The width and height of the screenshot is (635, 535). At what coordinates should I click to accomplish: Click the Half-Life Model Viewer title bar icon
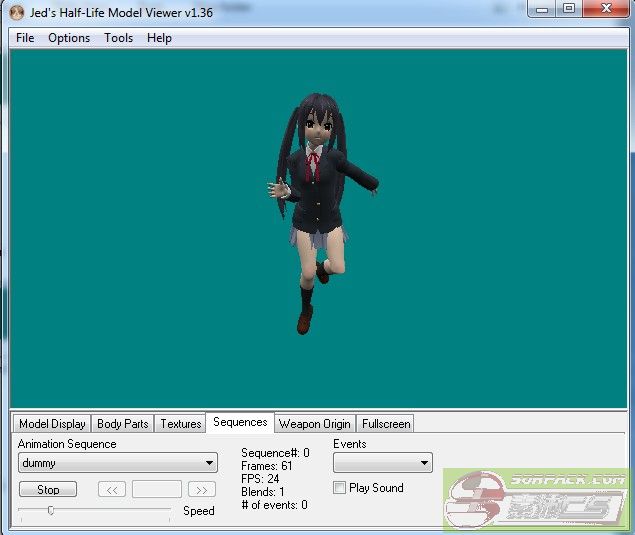pos(16,12)
